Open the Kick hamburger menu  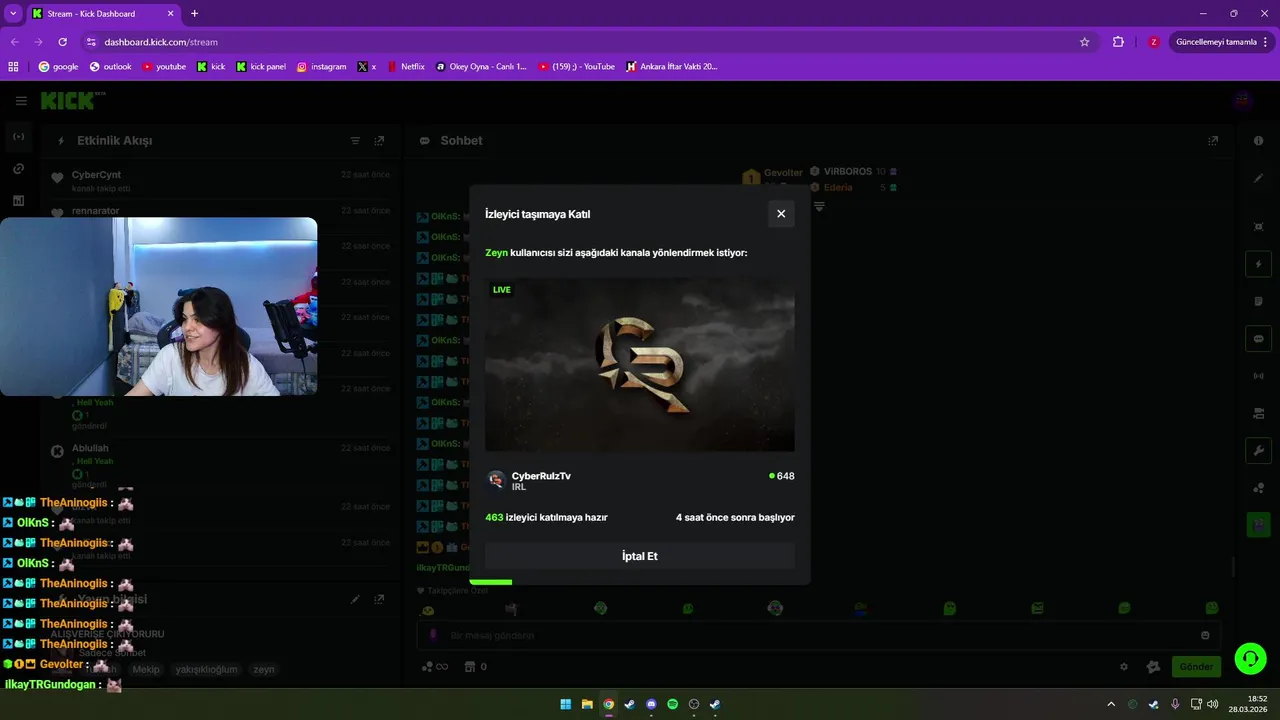pos(21,101)
